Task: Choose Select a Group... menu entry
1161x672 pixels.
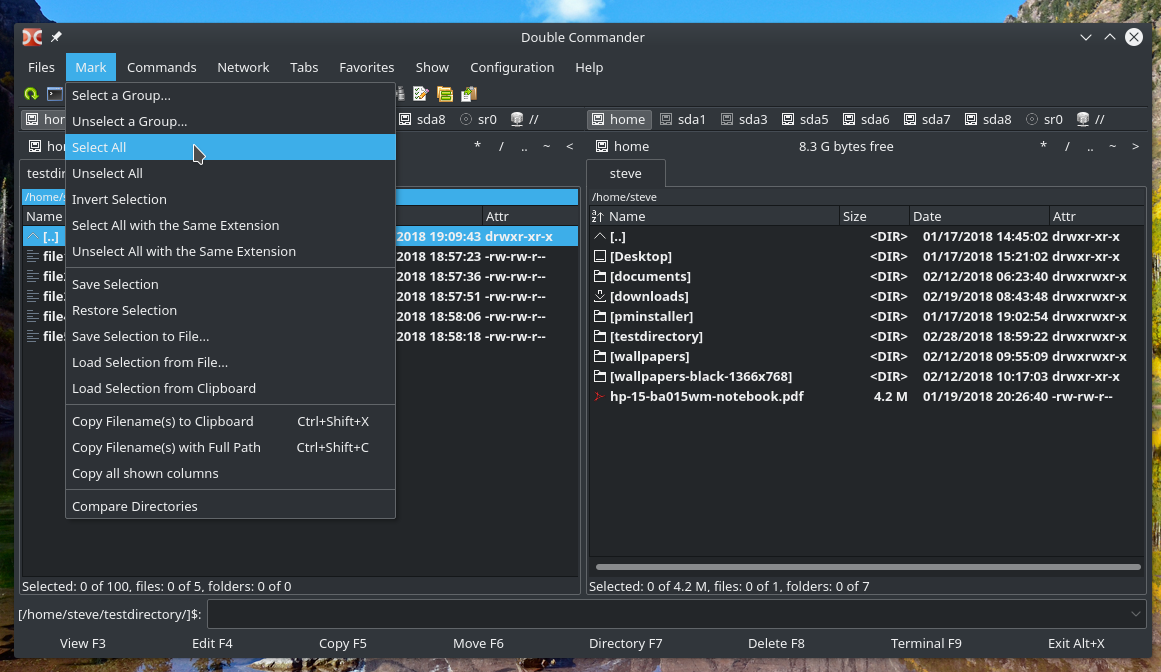Action: 230,95
